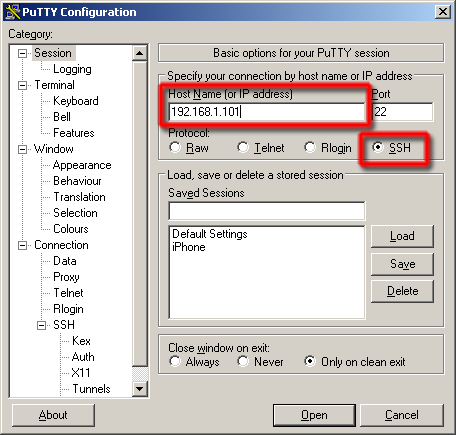Open the Bell settings category
The image size is (456, 435).
point(62,117)
